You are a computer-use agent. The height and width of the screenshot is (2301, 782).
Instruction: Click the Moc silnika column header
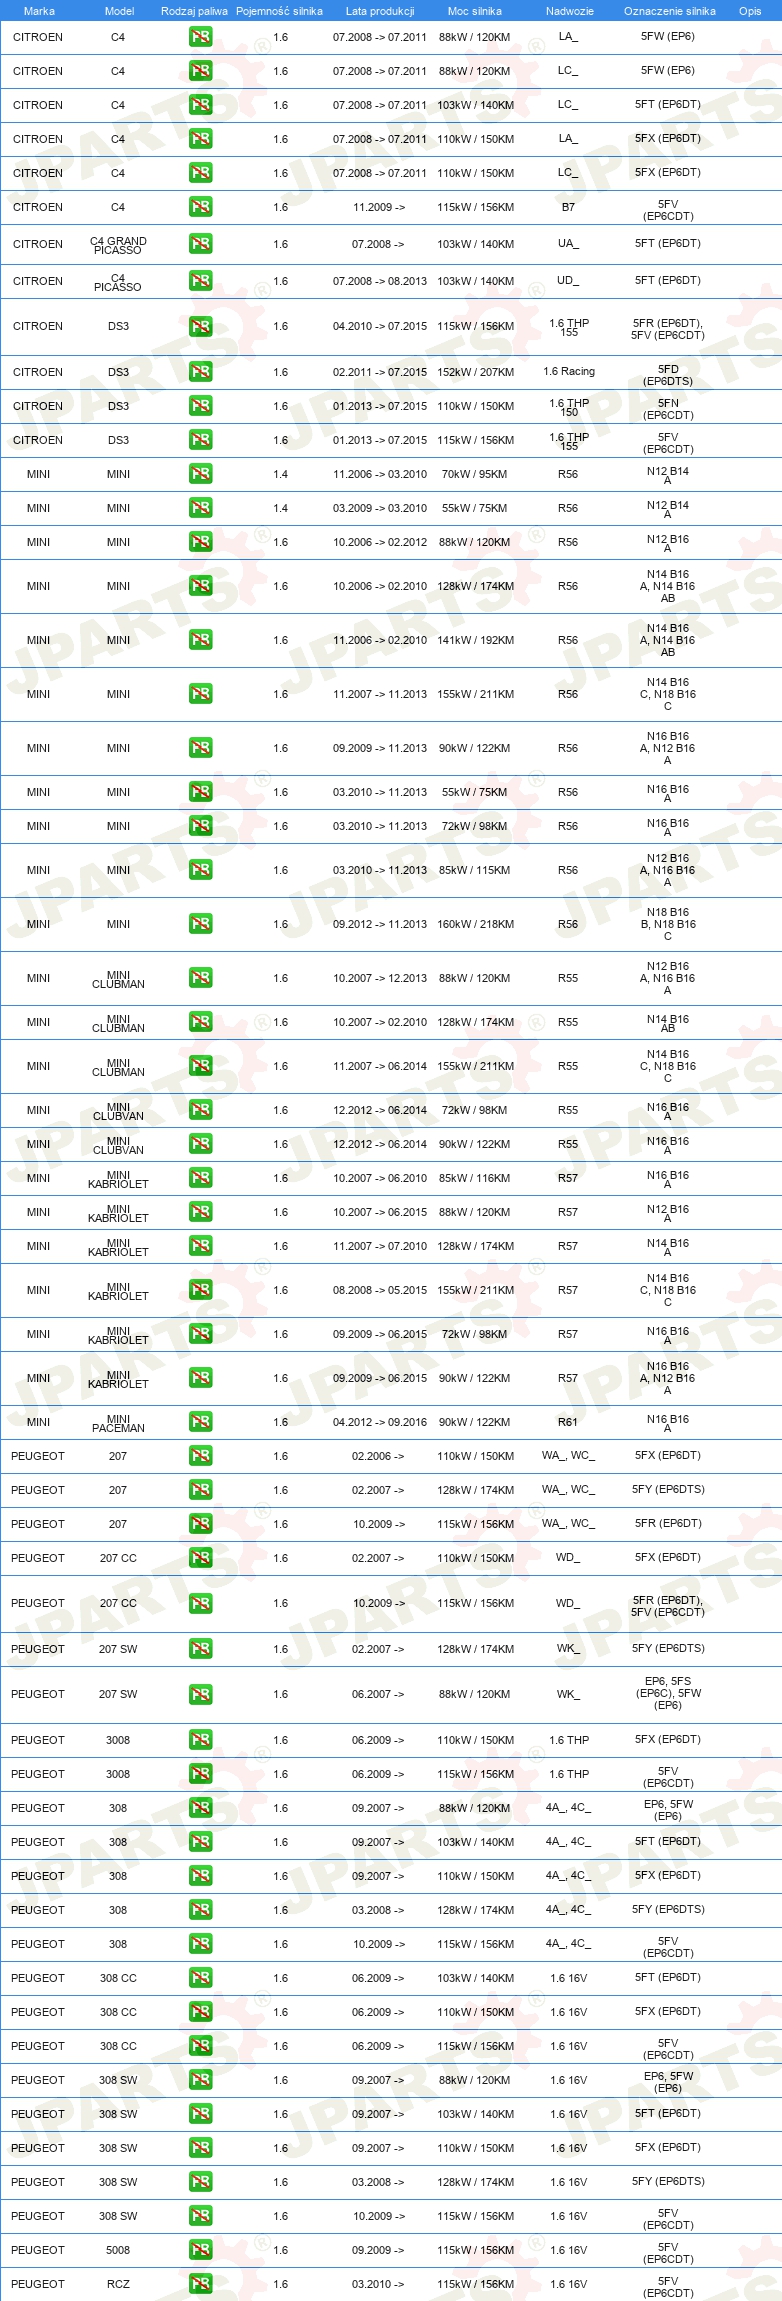point(475,11)
